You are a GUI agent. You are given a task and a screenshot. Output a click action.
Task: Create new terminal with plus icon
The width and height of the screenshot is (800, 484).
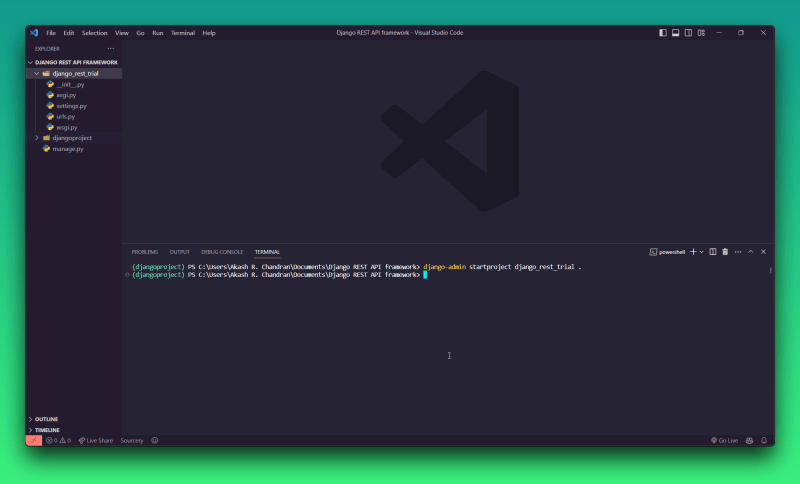pos(693,252)
